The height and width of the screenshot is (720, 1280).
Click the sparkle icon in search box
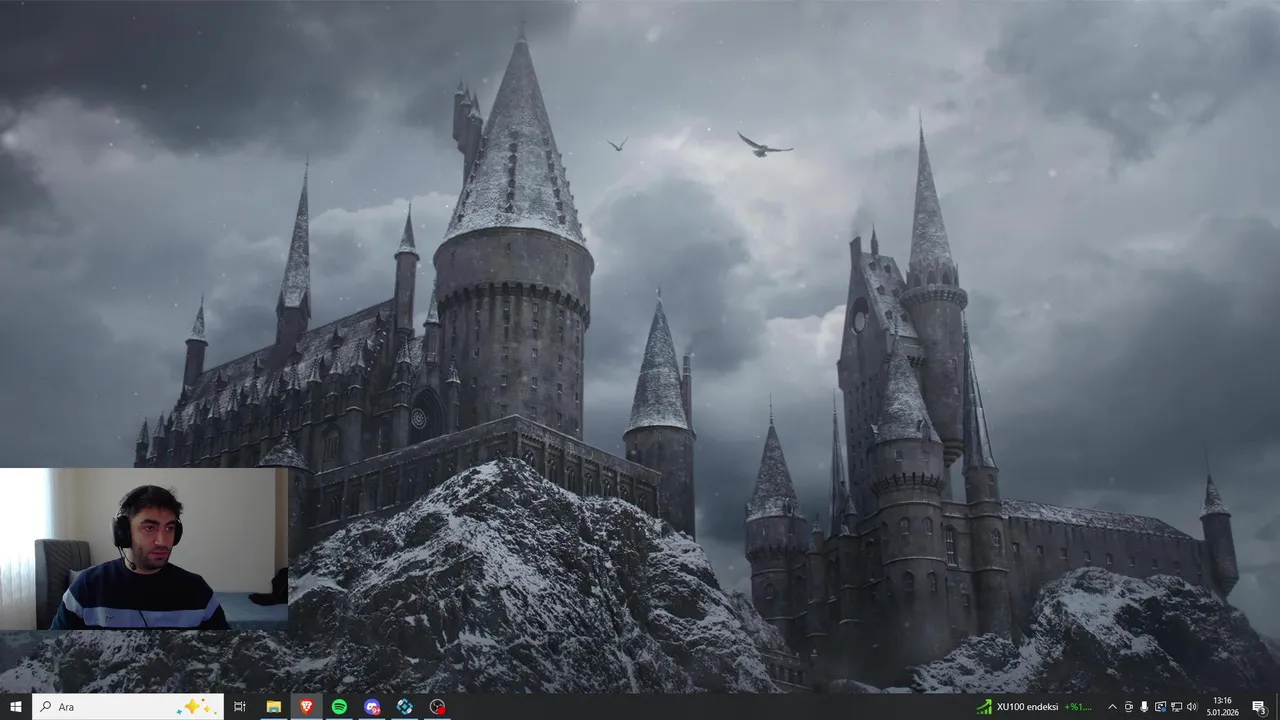195,706
